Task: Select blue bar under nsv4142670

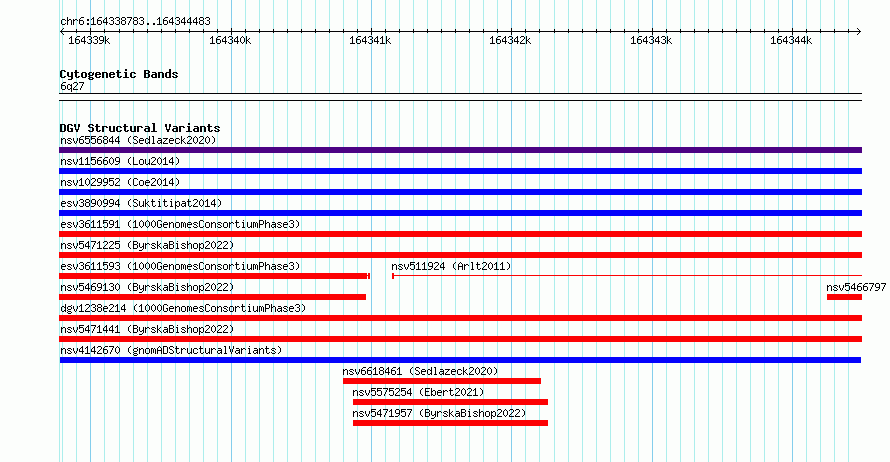Action: (460, 360)
